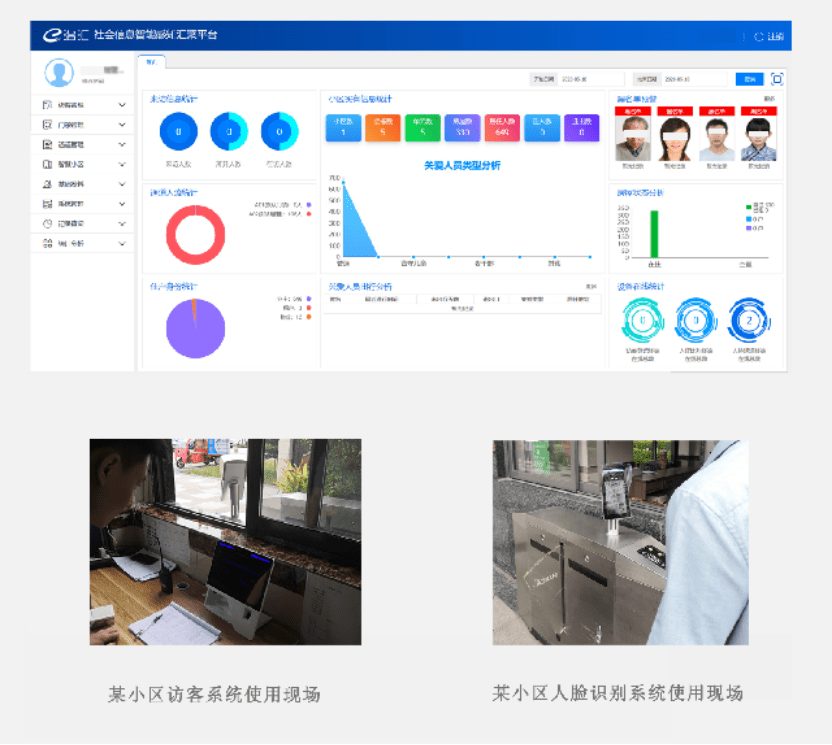This screenshot has height=745, width=832.
Task: Toggle blue legend square of bar chart
Action: (x=749, y=219)
